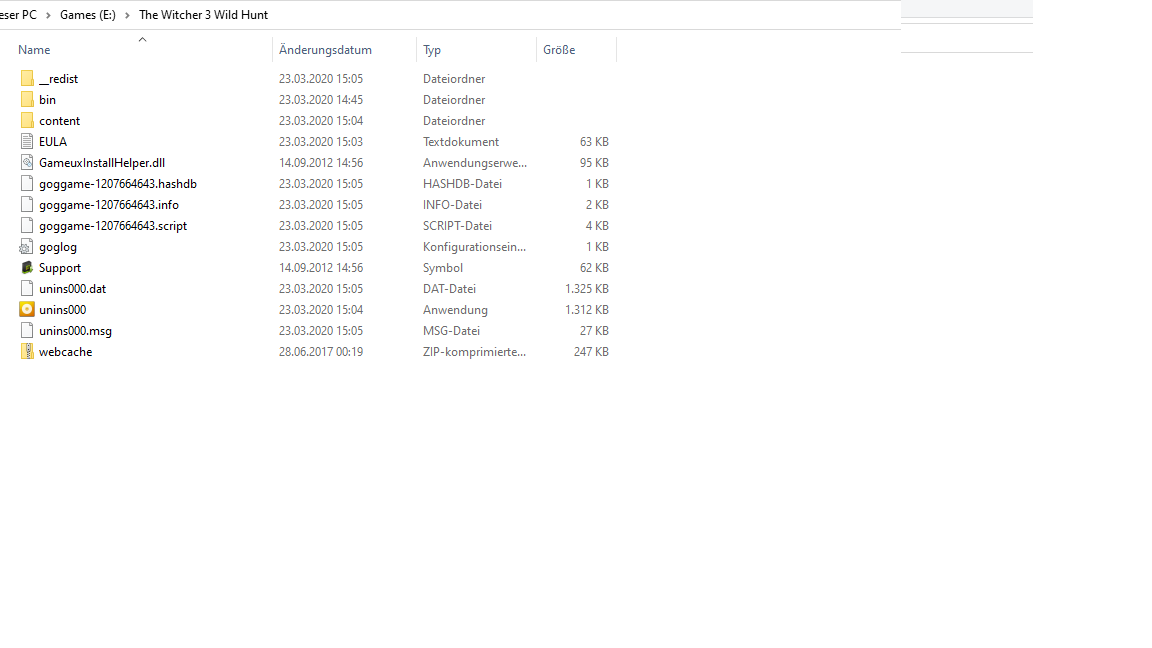Image resolution: width=1152 pixels, height=648 pixels.
Task: Click the 23.03.2020 14:45 date of bin
Action: click(x=321, y=100)
